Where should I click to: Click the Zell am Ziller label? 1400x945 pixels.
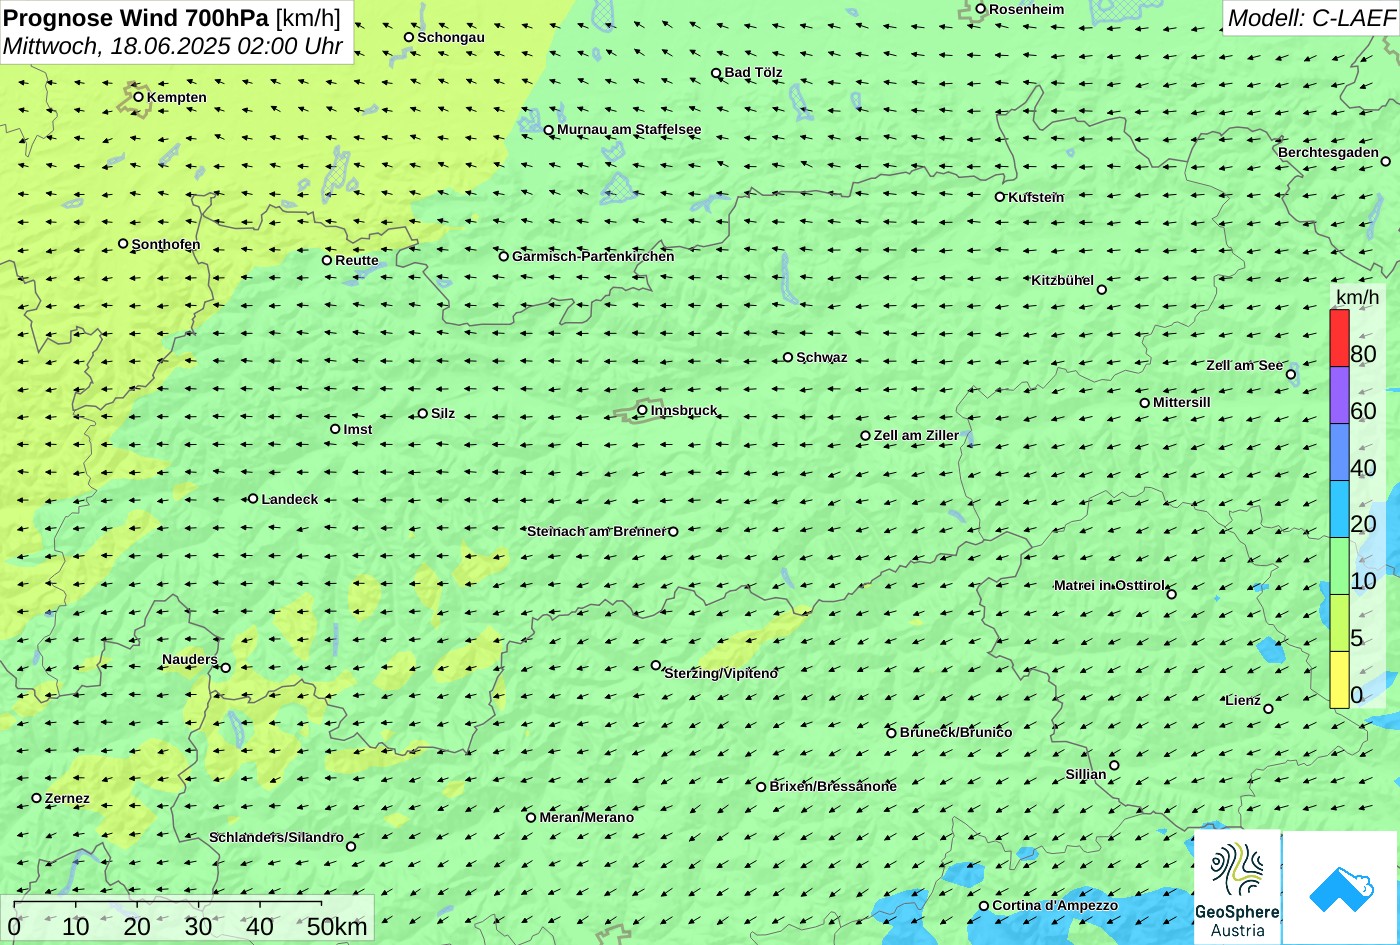tap(916, 435)
